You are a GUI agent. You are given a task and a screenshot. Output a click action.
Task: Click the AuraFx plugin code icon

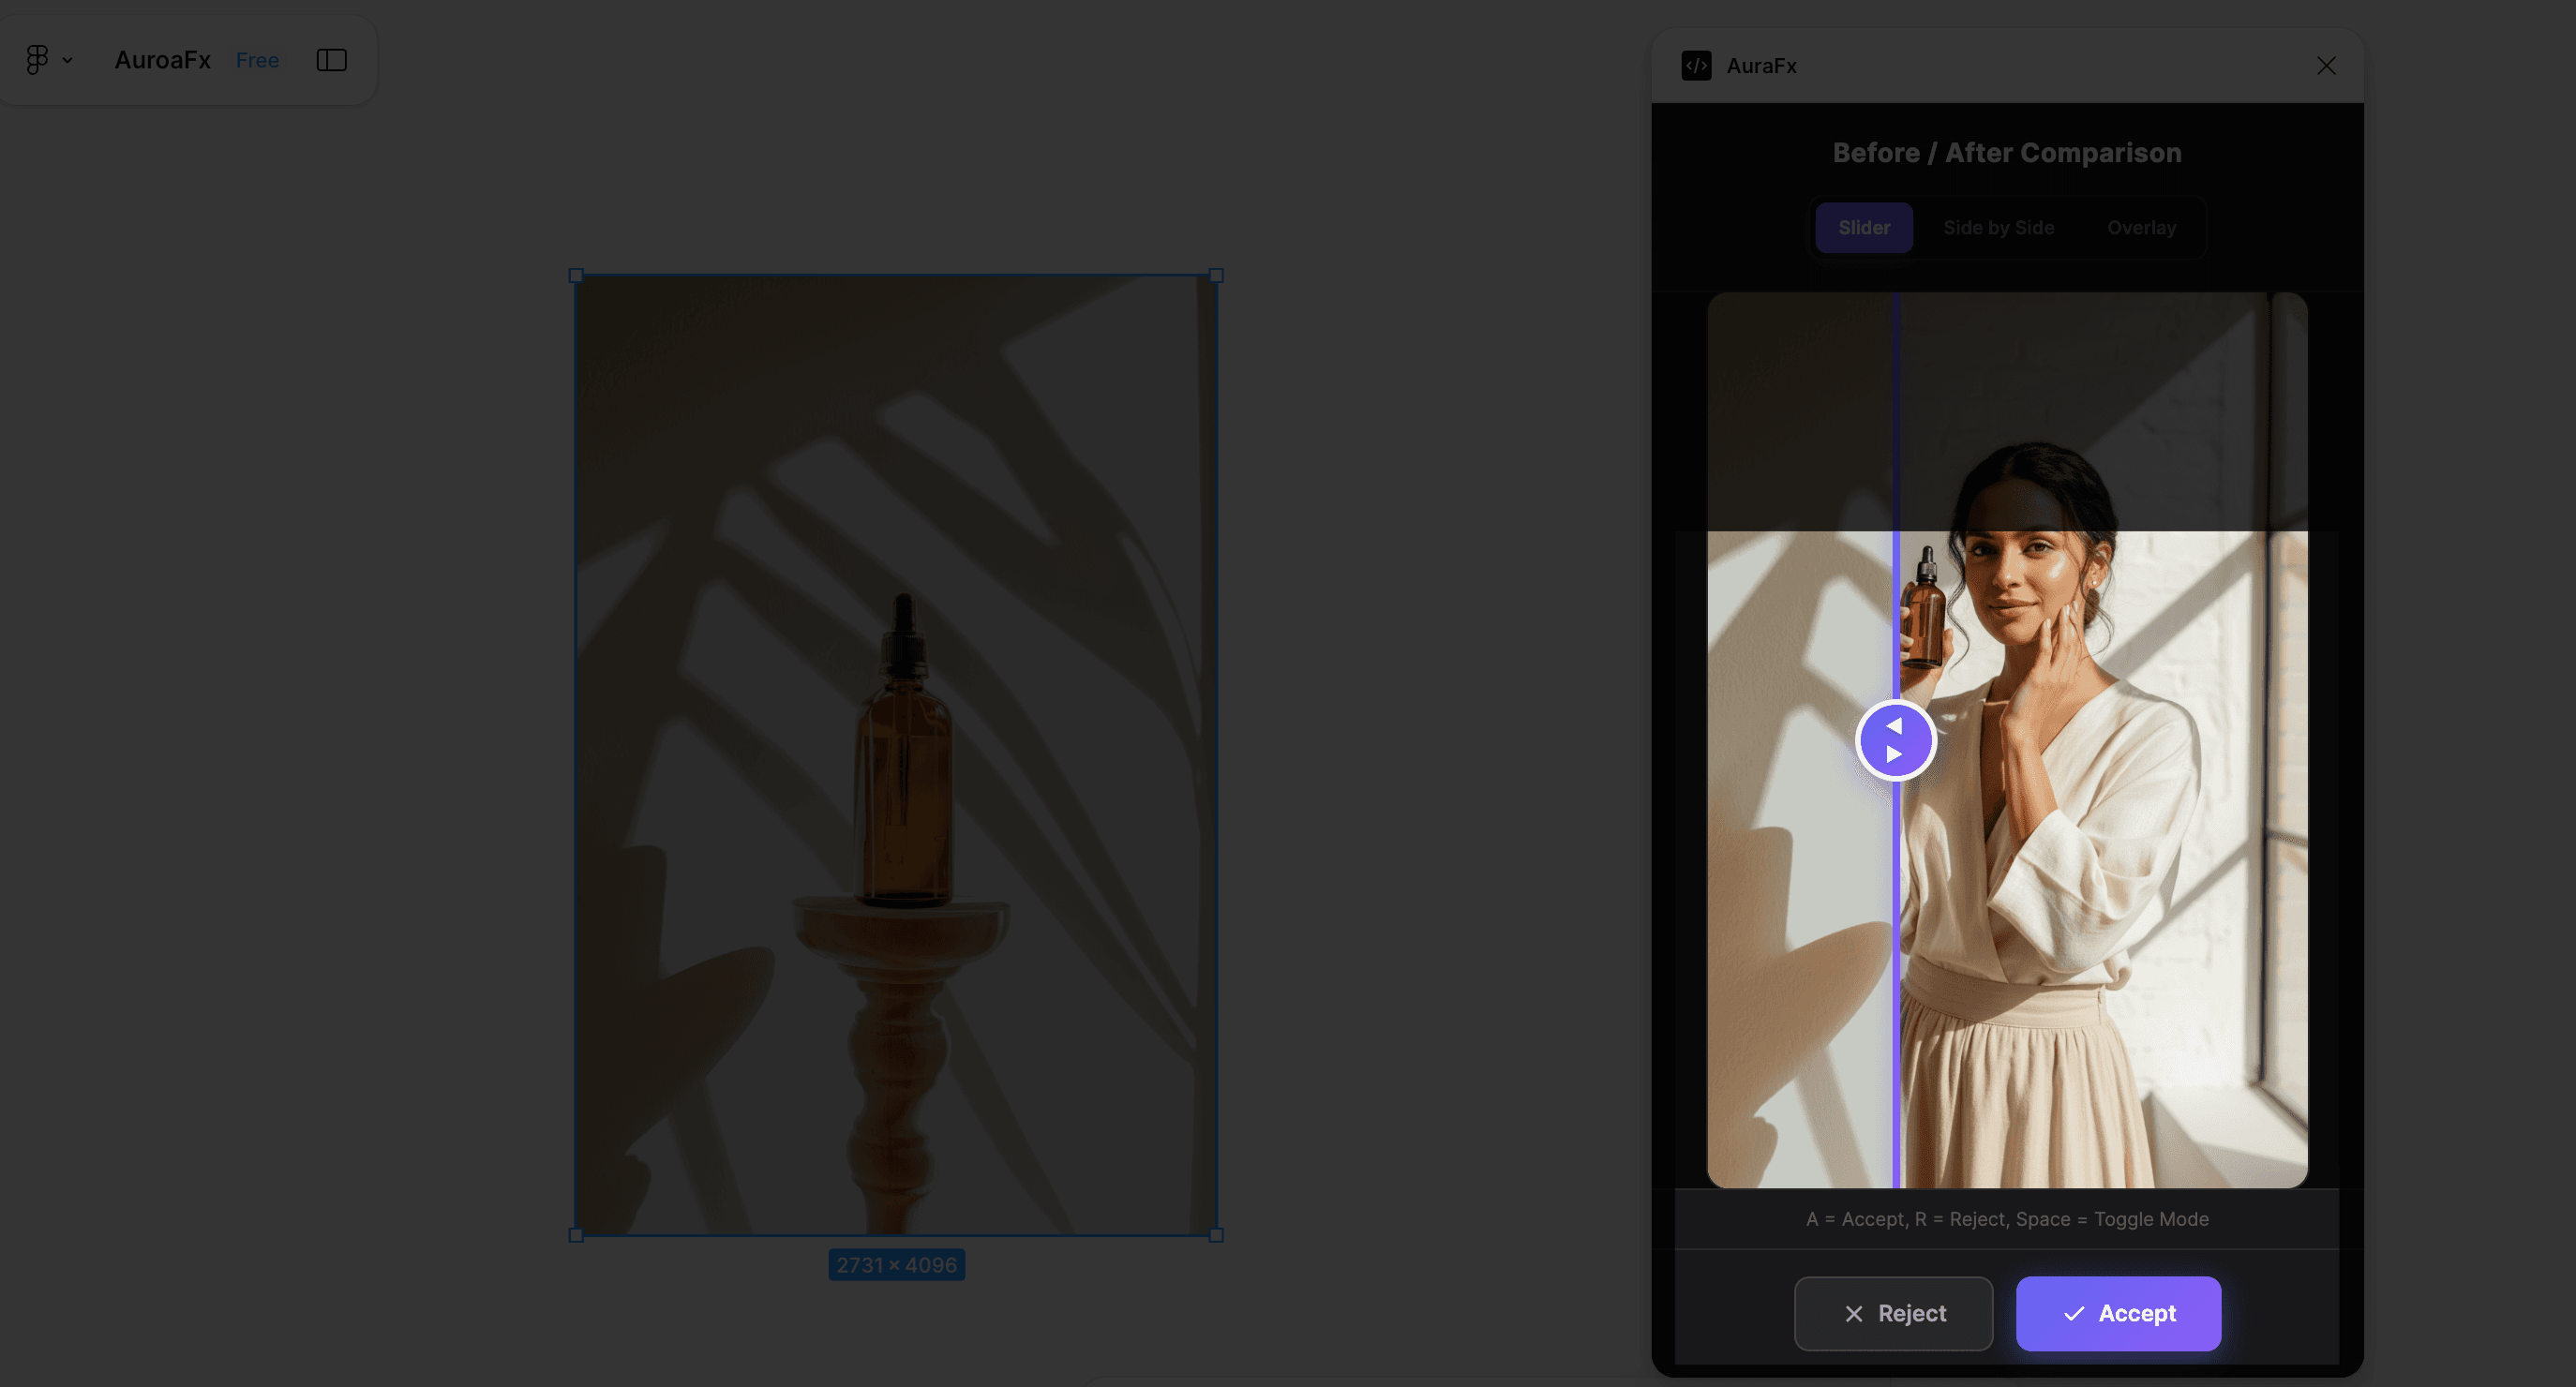click(1696, 66)
